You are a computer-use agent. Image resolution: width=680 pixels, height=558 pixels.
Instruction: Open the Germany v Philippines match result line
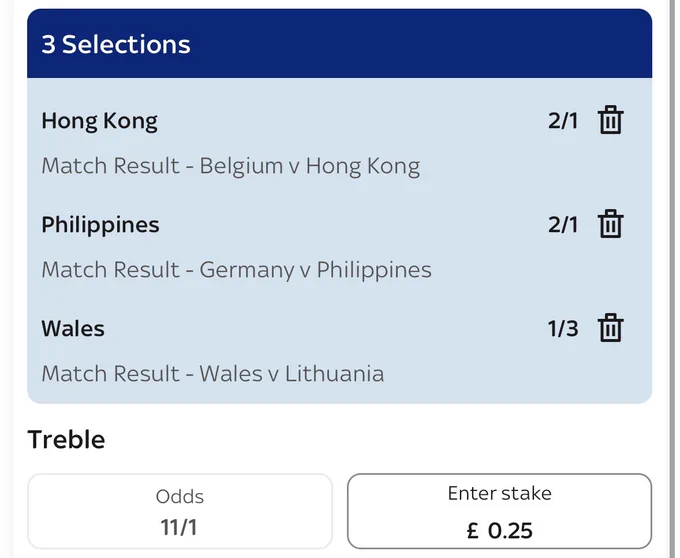click(236, 270)
